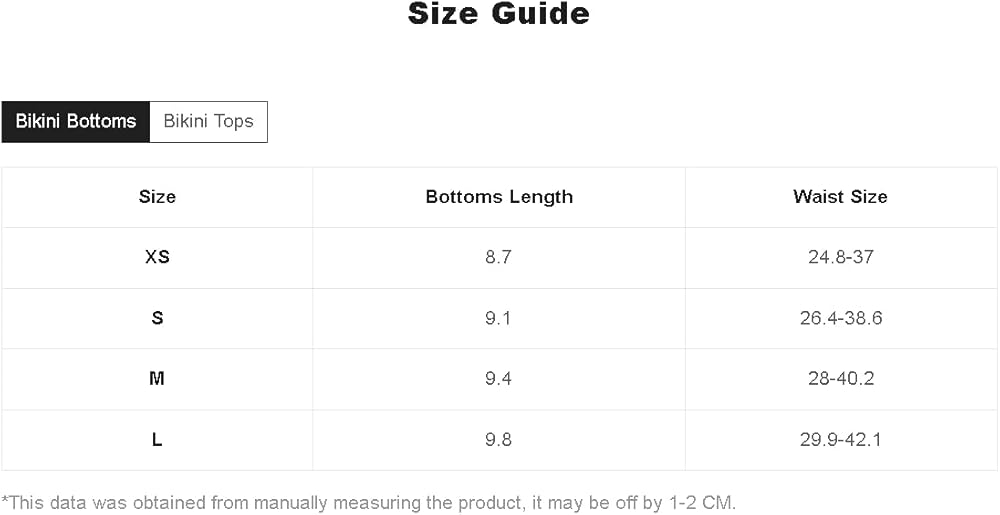Select the L size row label

click(157, 440)
